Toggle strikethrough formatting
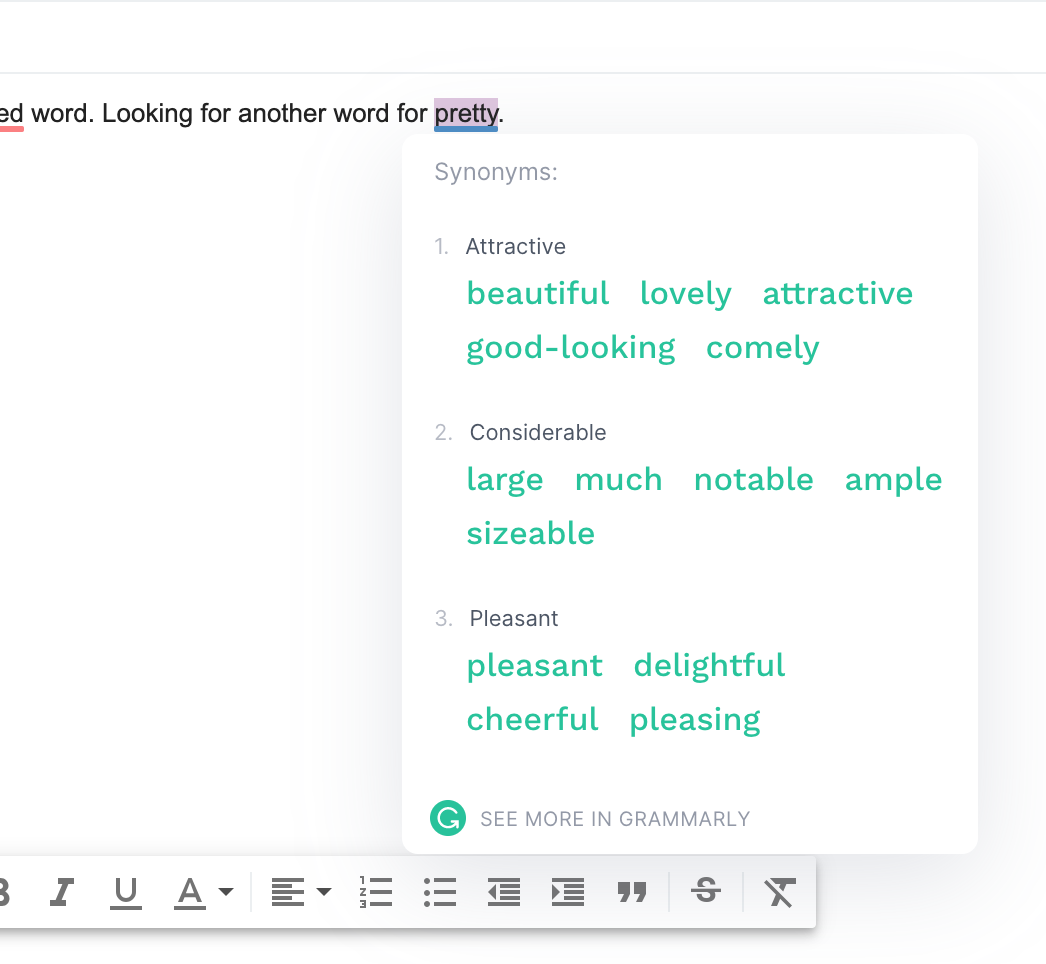Screen dimensions: 1046x964 coord(706,891)
